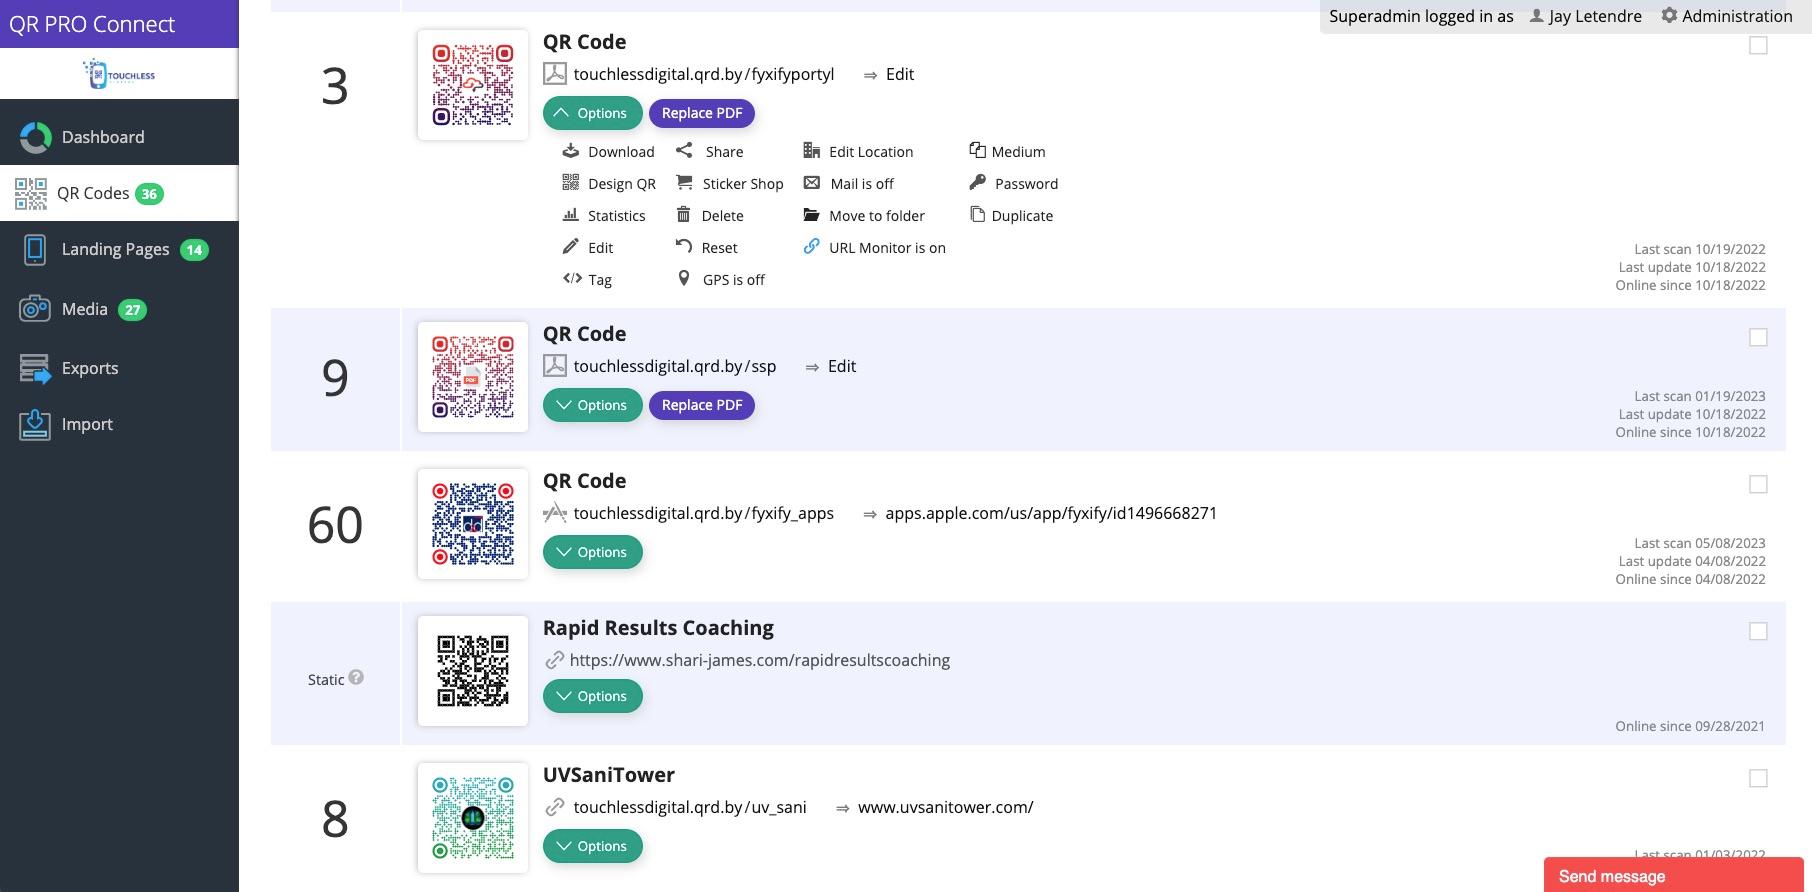The width and height of the screenshot is (1812, 892).
Task: Select checkbox for fyxifyportyl QR code
Action: [1758, 46]
